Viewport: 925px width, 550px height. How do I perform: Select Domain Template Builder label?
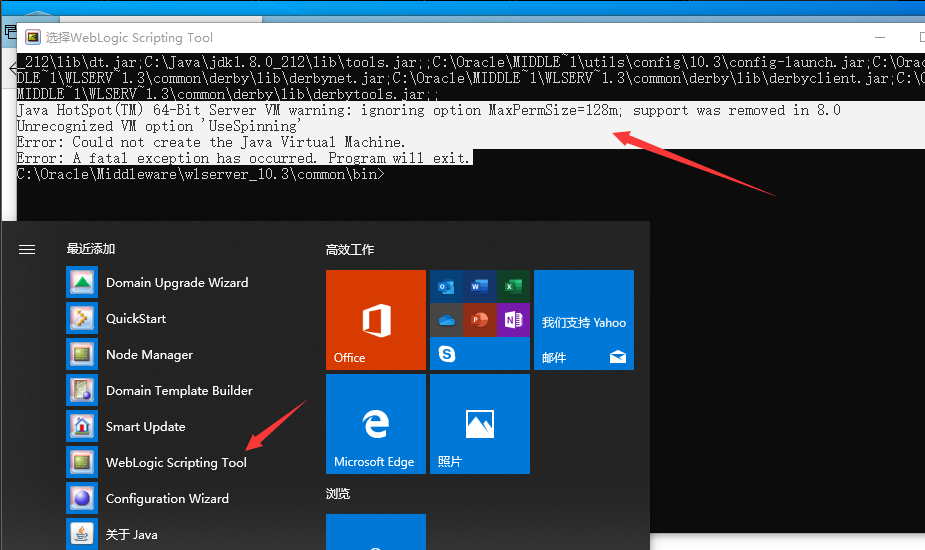coord(179,391)
